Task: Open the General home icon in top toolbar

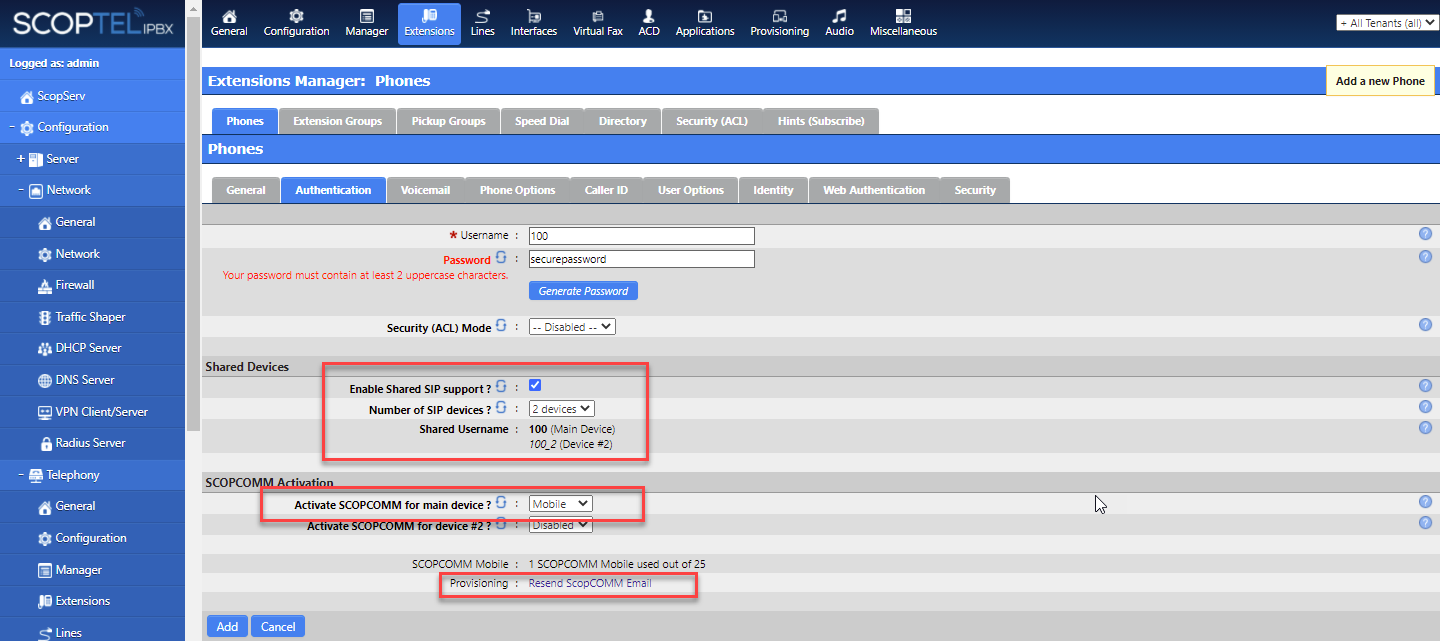Action: 229,23
